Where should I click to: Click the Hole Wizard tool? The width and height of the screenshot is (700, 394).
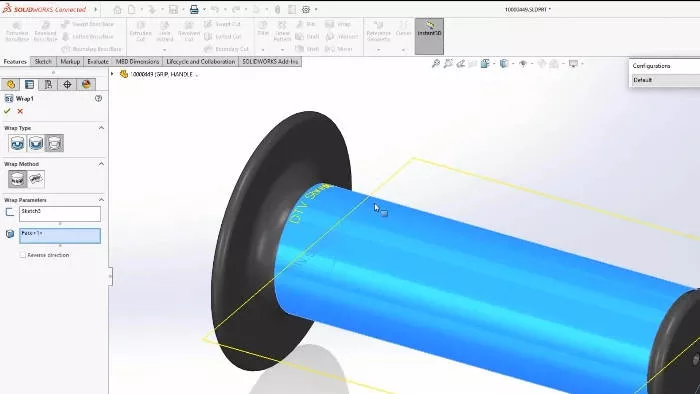pyautogui.click(x=164, y=32)
